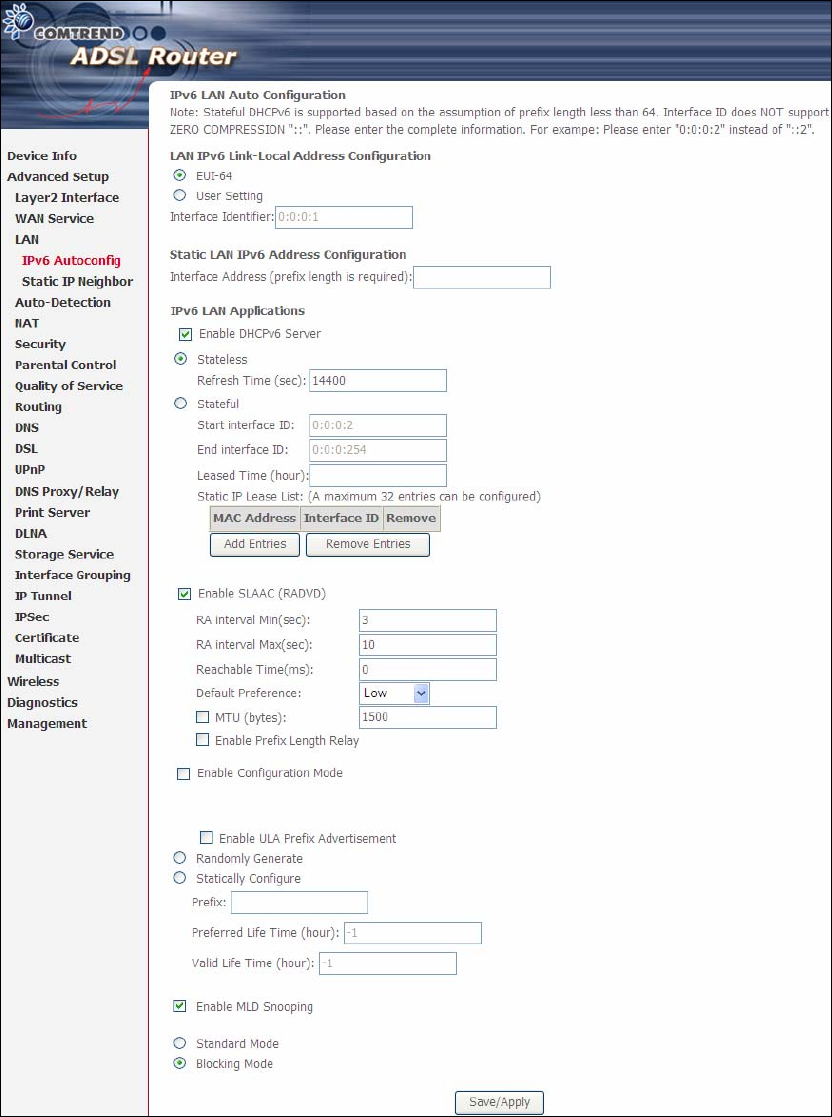Select Statically Configure radio option
Image resolution: width=832 pixels, height=1117 pixels.
pos(180,878)
